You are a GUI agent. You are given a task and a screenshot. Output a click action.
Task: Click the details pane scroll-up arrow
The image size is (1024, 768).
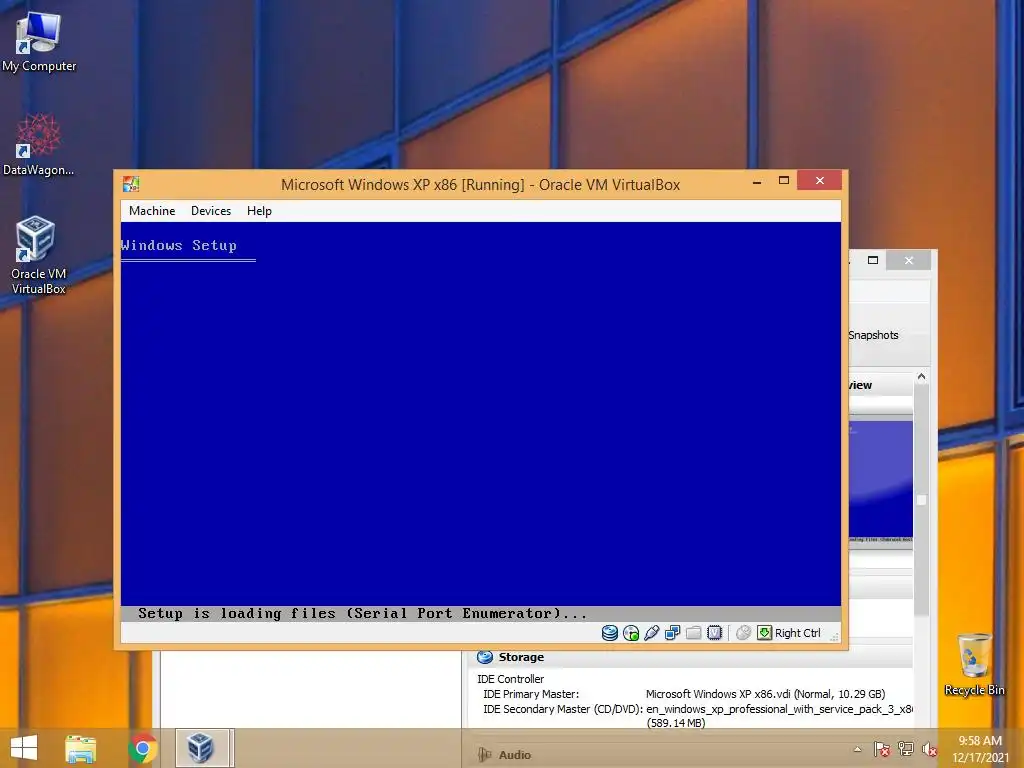pos(921,377)
